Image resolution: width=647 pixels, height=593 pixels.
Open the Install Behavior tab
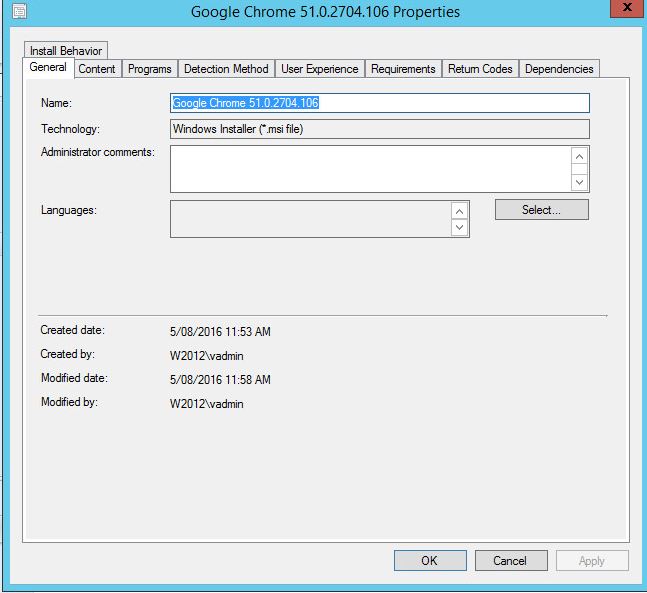coord(66,51)
